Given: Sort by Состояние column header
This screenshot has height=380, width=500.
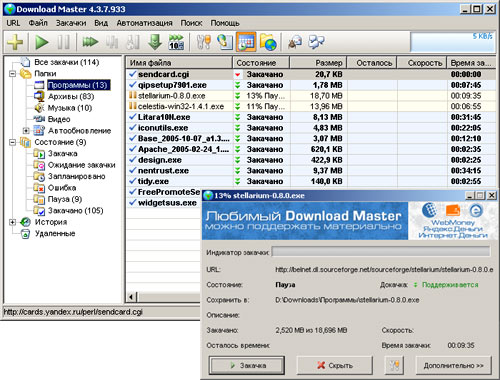Looking at the screenshot, I should [x=261, y=62].
